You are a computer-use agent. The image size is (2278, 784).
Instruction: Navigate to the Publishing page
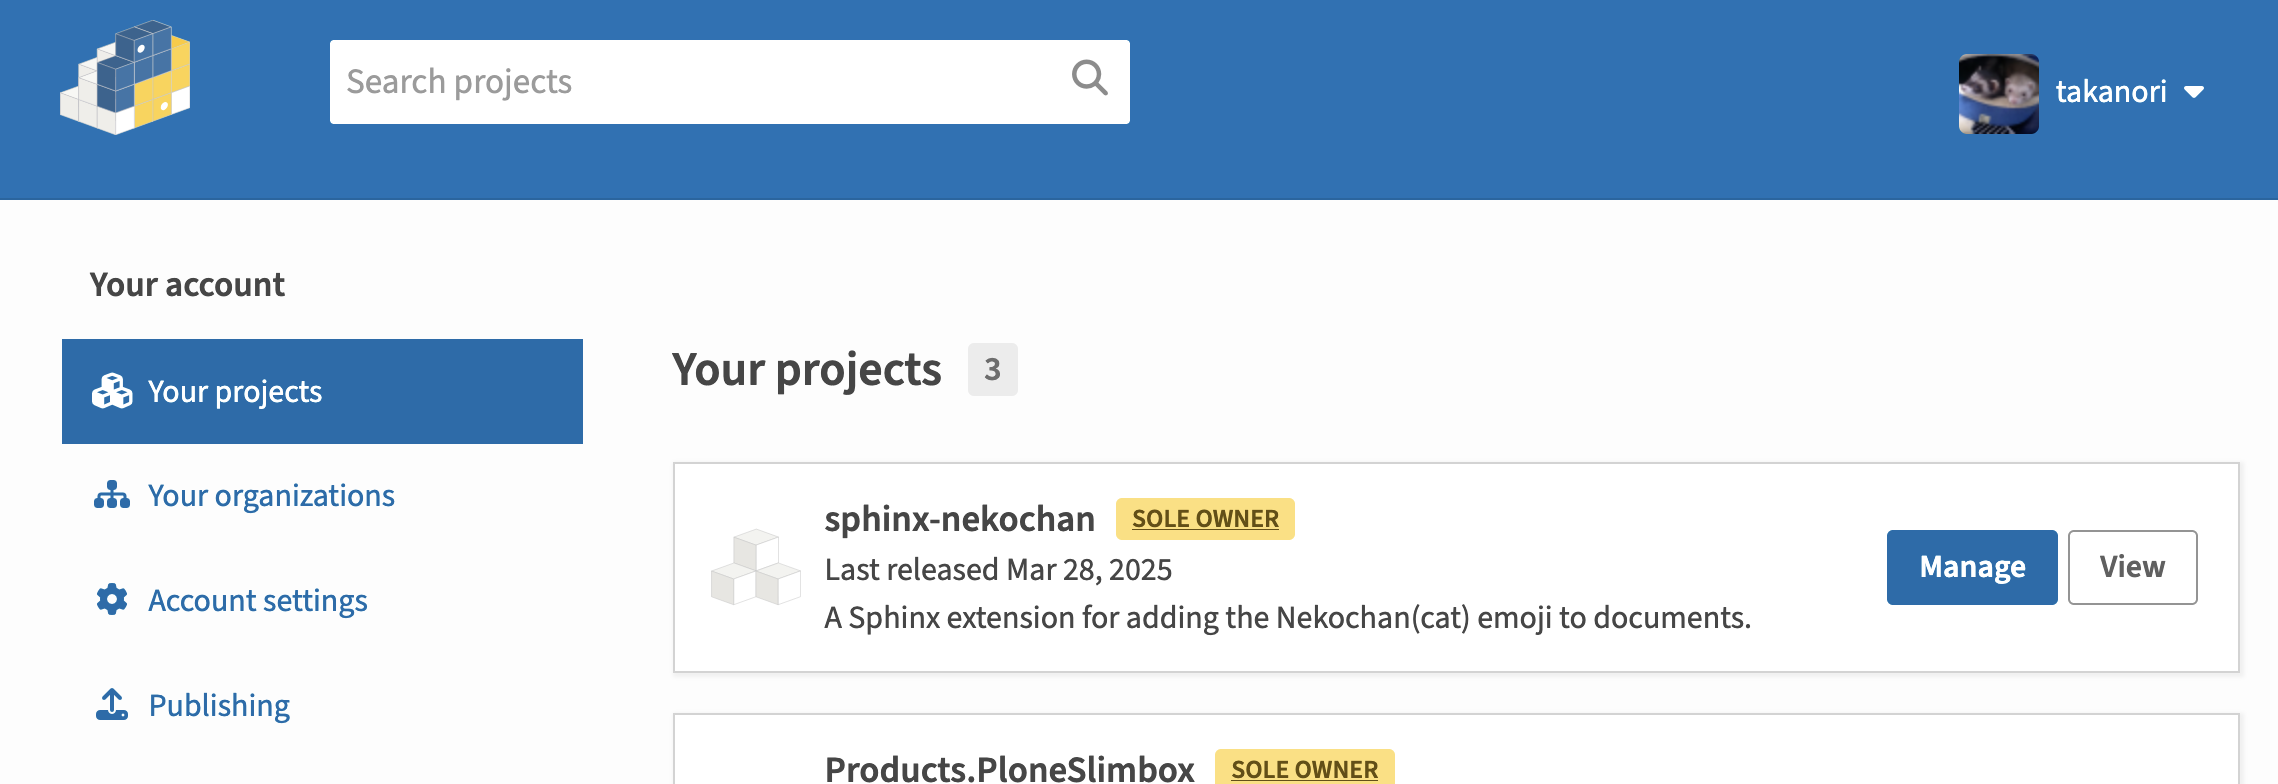coord(219,705)
